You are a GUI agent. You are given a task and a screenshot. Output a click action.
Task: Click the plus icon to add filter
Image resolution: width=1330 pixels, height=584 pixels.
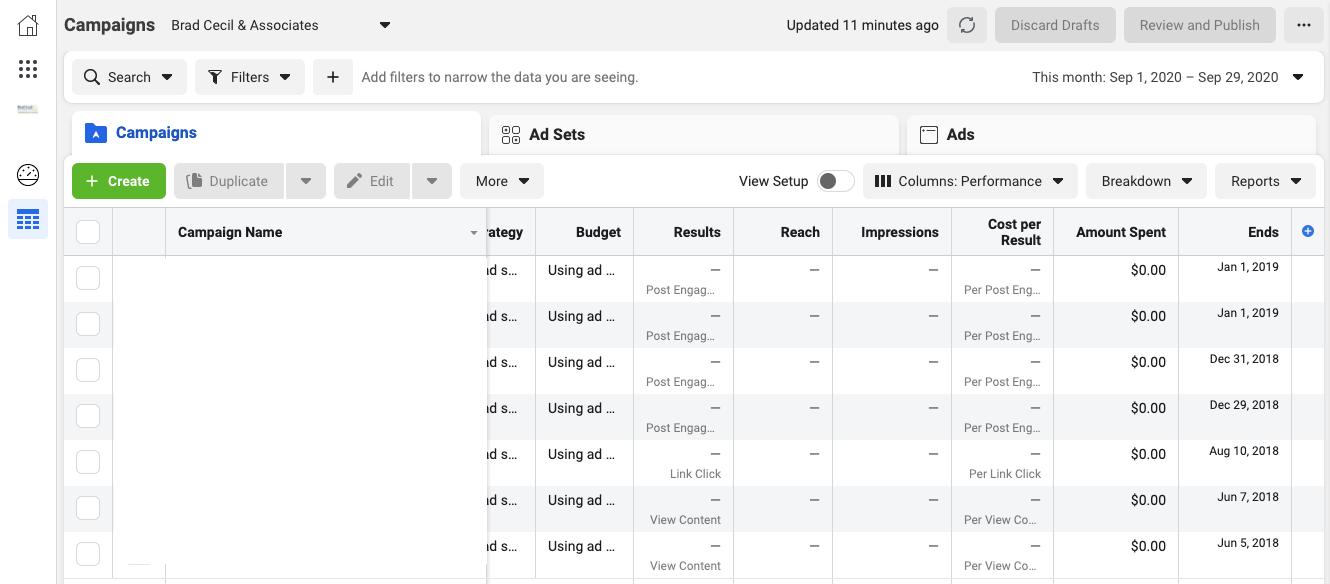point(333,77)
